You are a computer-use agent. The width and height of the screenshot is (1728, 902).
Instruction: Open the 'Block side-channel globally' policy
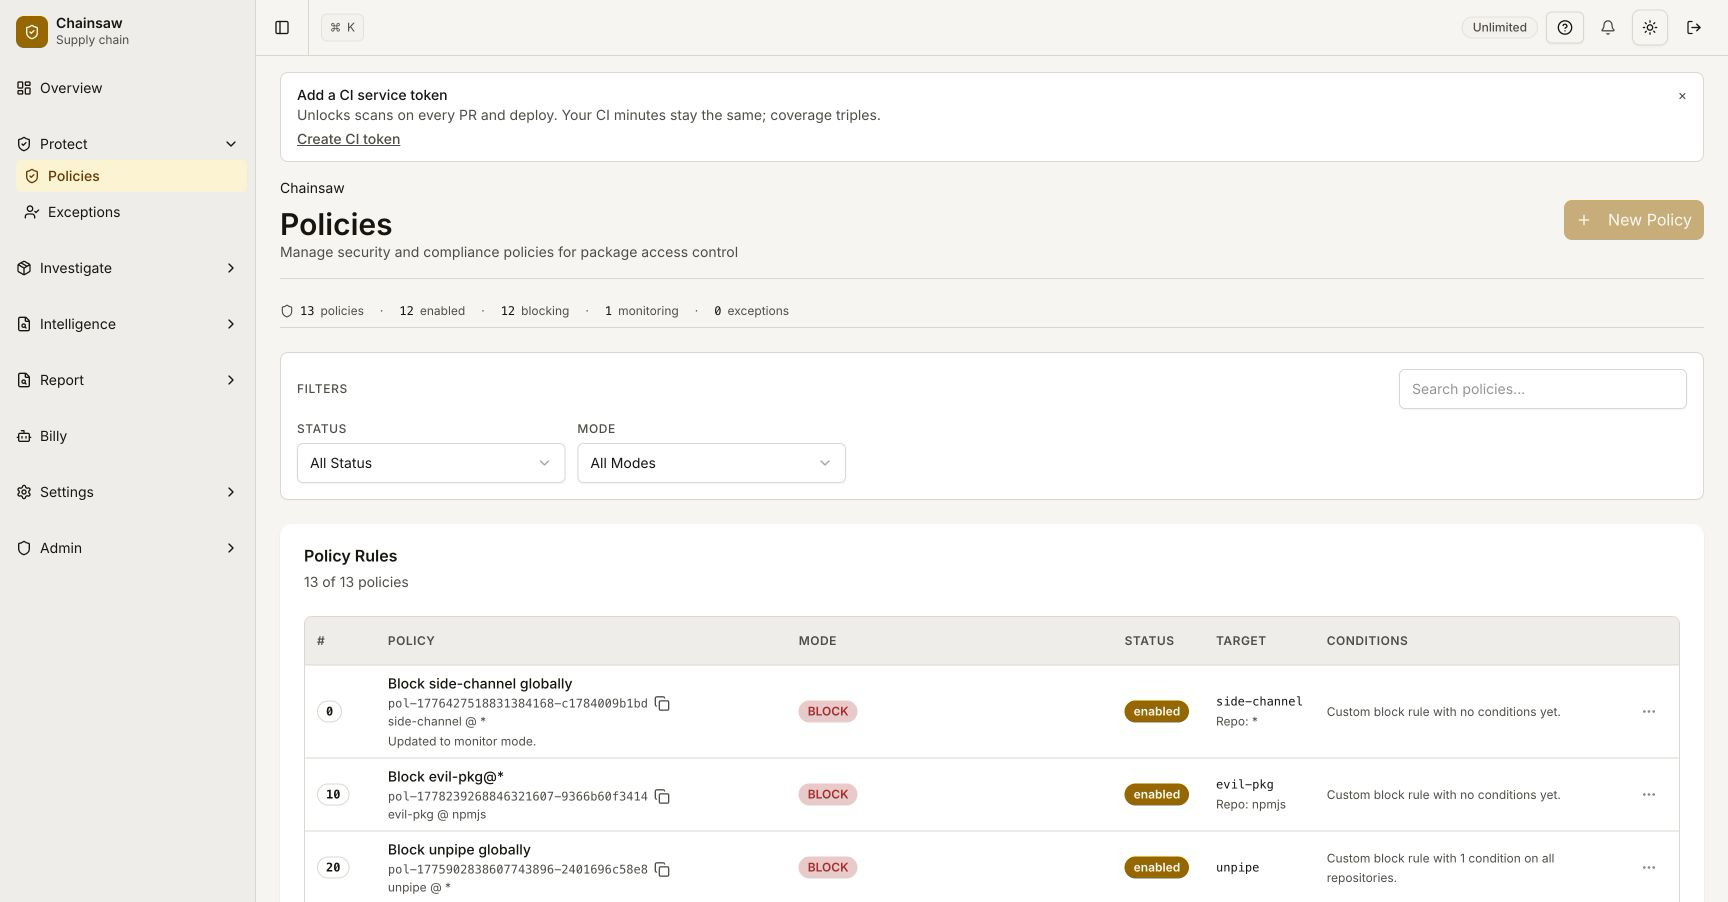[480, 684]
